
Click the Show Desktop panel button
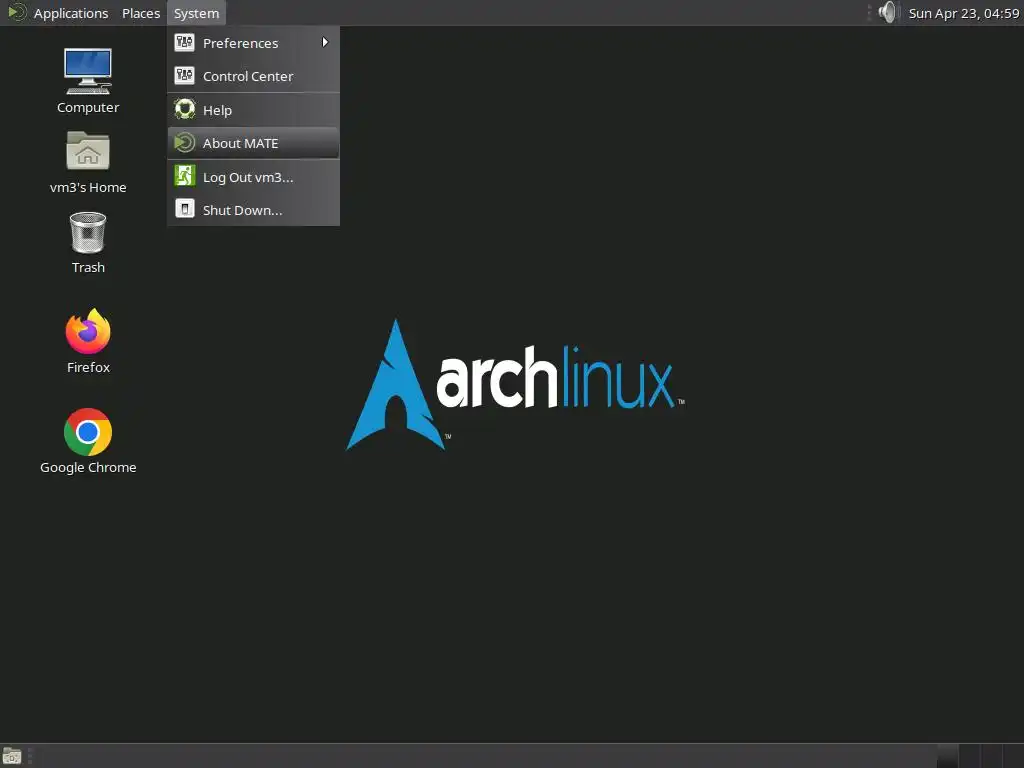(x=12, y=756)
